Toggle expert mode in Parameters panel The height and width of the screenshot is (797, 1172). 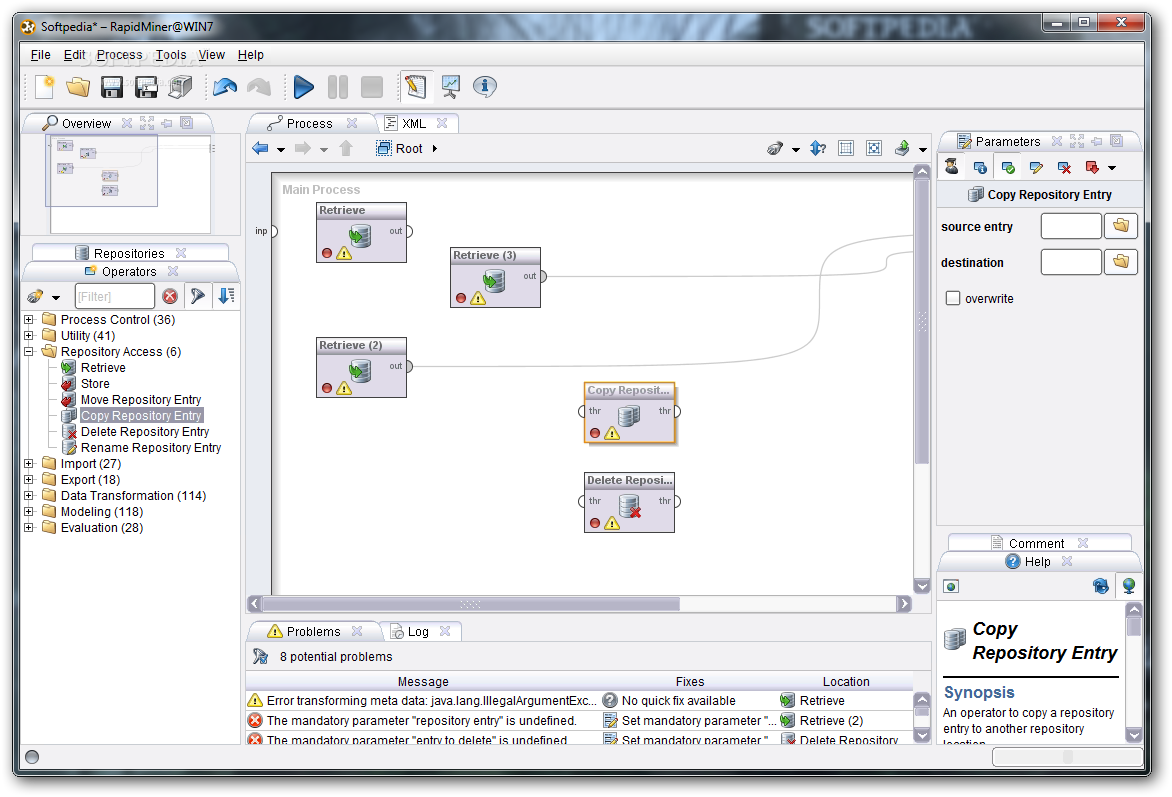click(952, 167)
